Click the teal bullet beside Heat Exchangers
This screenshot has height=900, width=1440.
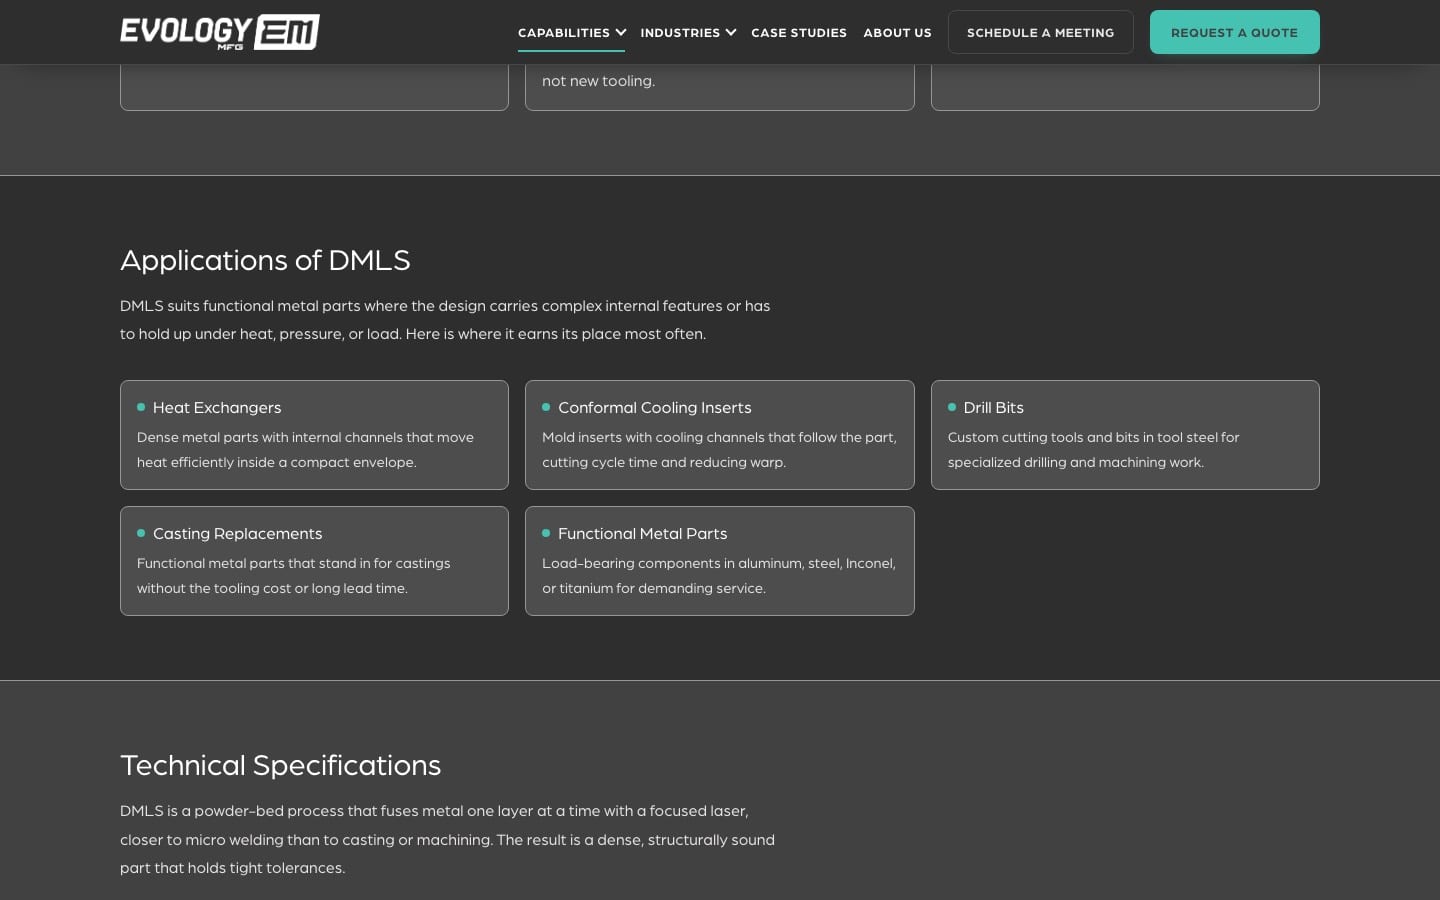(141, 407)
